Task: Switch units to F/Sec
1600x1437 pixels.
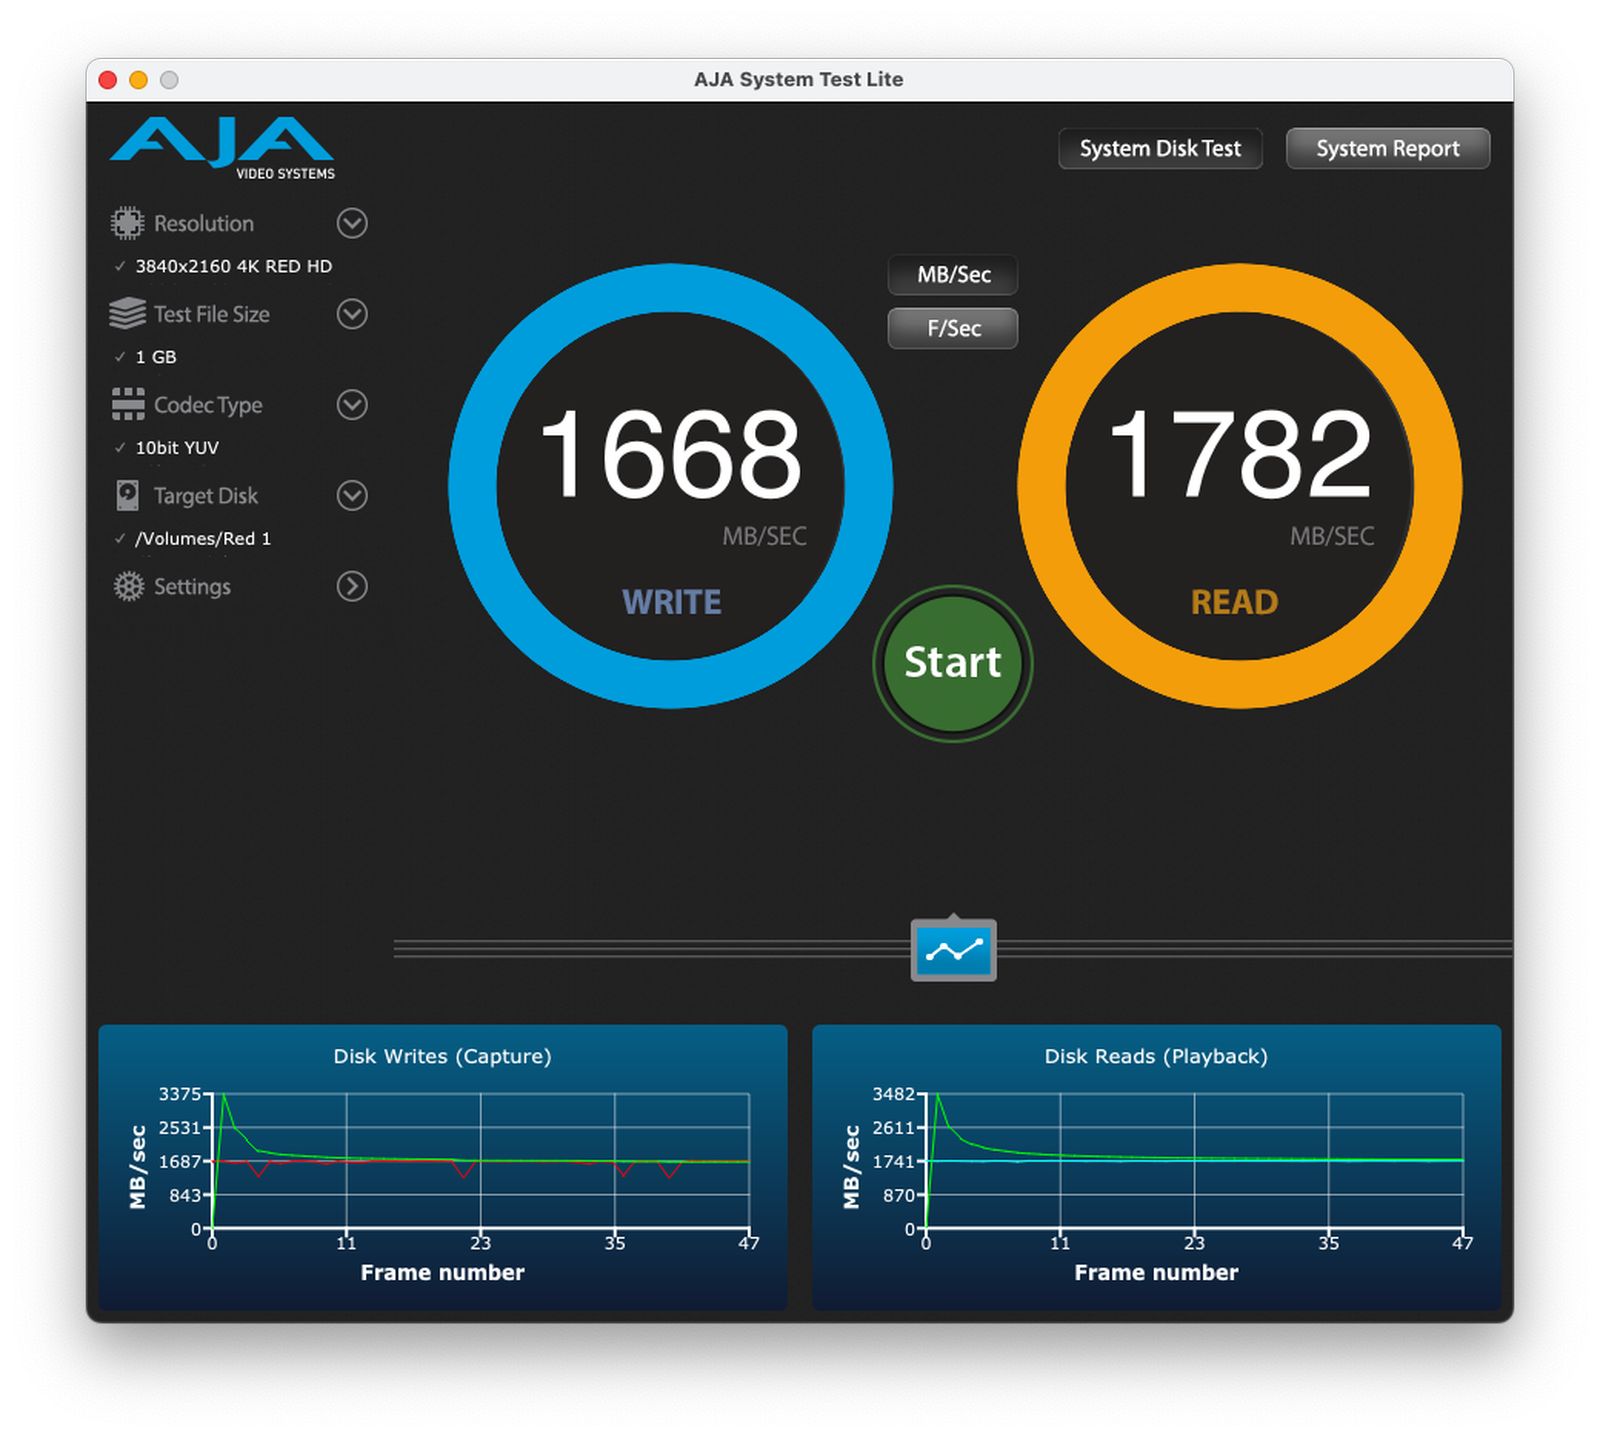Action: click(953, 329)
